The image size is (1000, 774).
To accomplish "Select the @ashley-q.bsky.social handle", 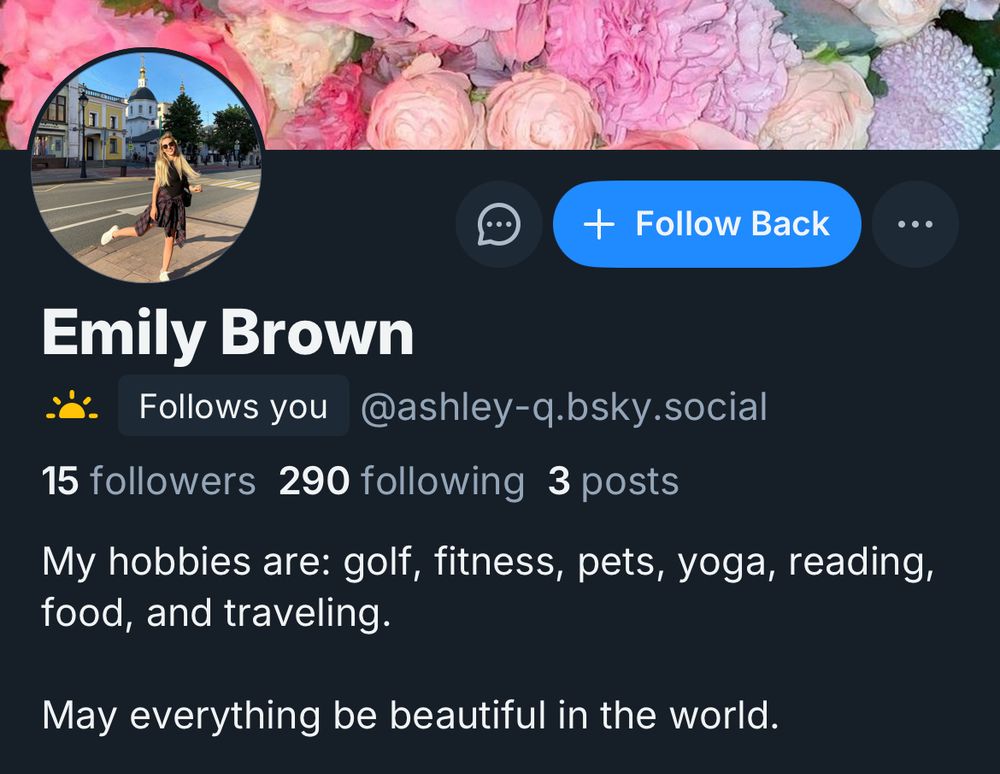I will coord(564,407).
